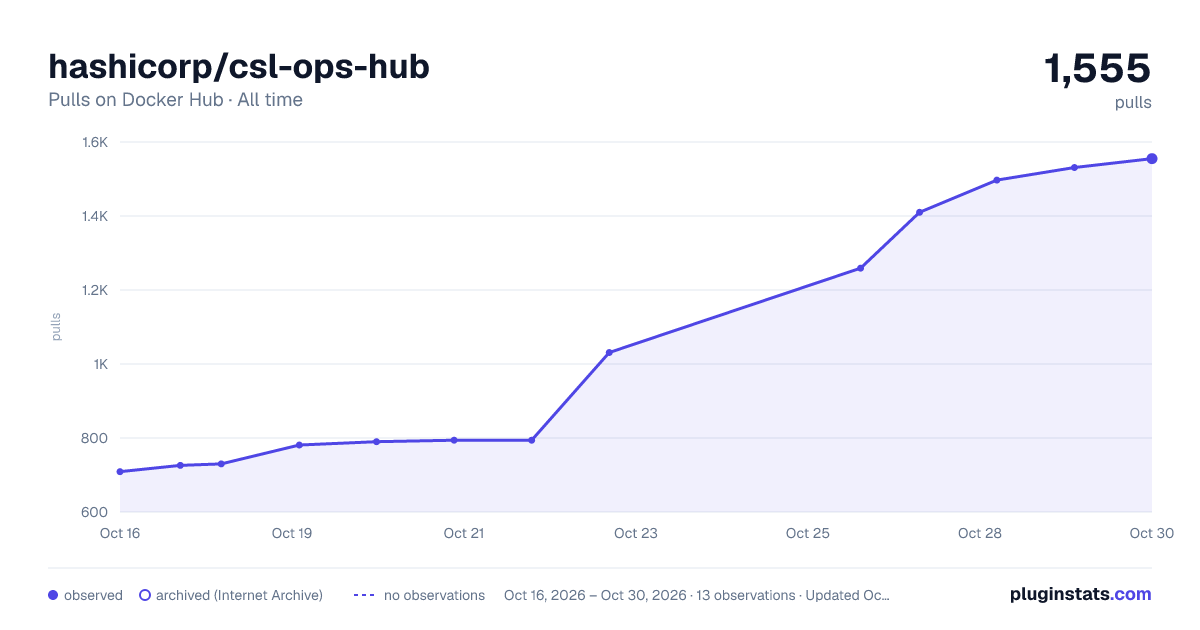
Task: Click the rotated 'pulls' y-axis title
Action: click(57, 327)
